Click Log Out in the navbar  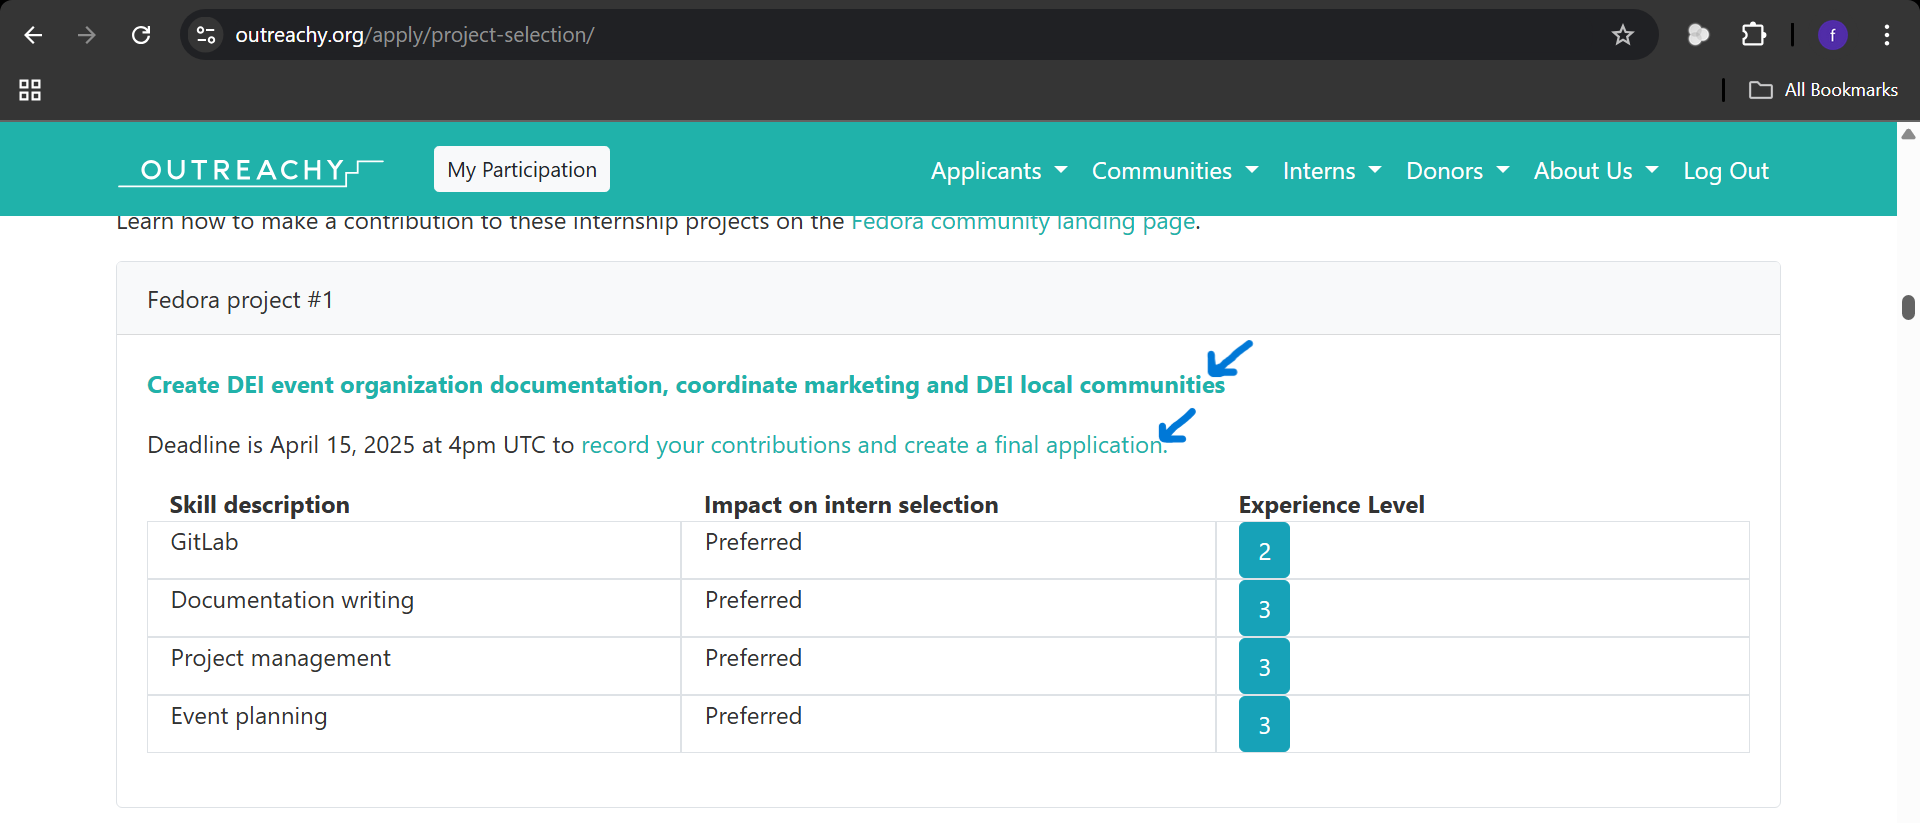pyautogui.click(x=1726, y=171)
